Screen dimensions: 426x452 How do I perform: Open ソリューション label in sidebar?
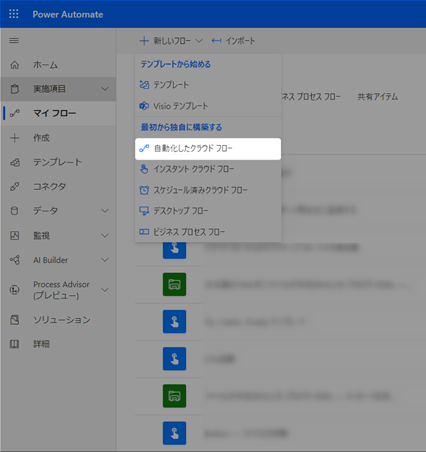(x=62, y=320)
